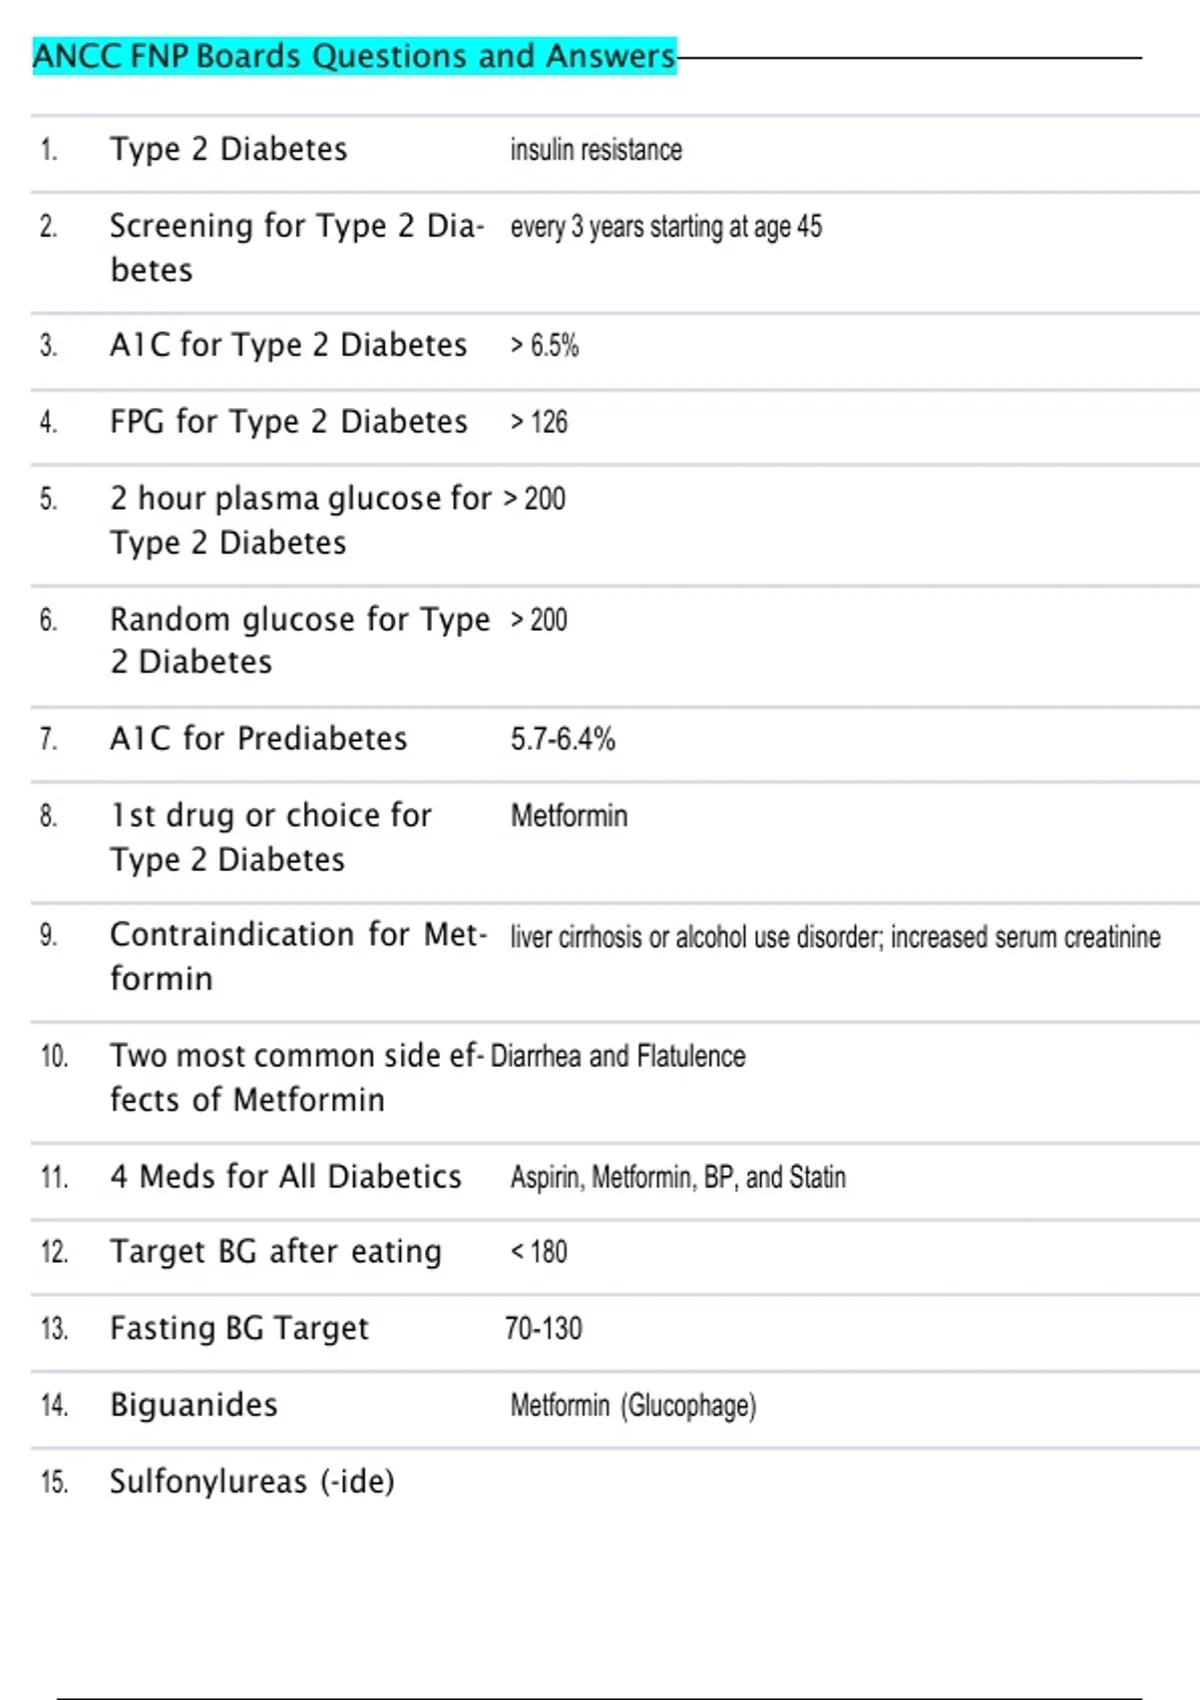The image size is (1200, 1700).
Task: Select the '70-130' fasting target value
Action: pyautogui.click(x=543, y=1329)
